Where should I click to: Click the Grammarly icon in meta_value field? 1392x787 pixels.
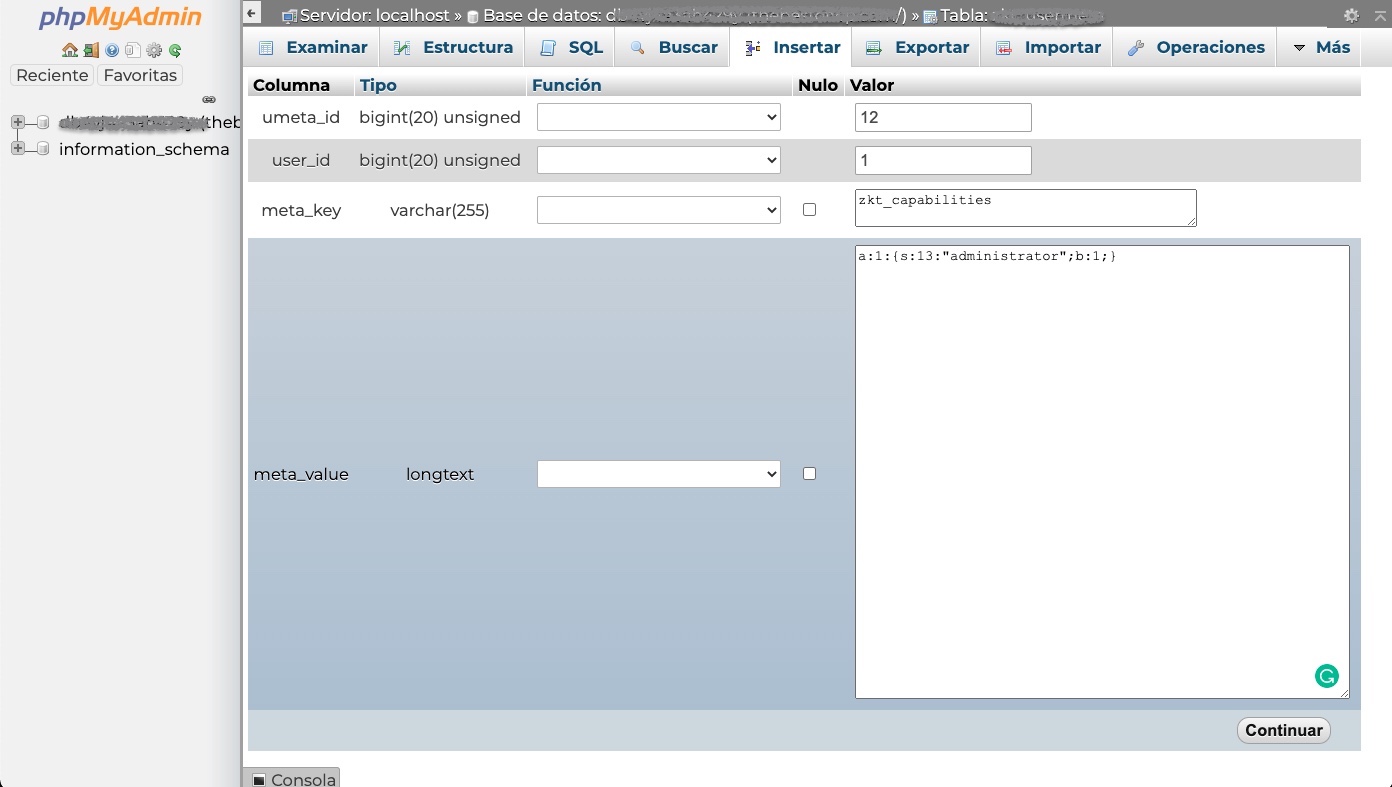point(1326,676)
